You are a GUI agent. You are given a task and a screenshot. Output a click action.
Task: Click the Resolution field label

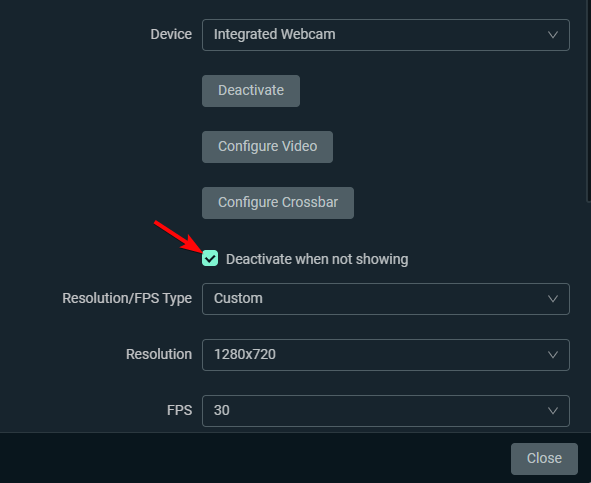tap(159, 354)
